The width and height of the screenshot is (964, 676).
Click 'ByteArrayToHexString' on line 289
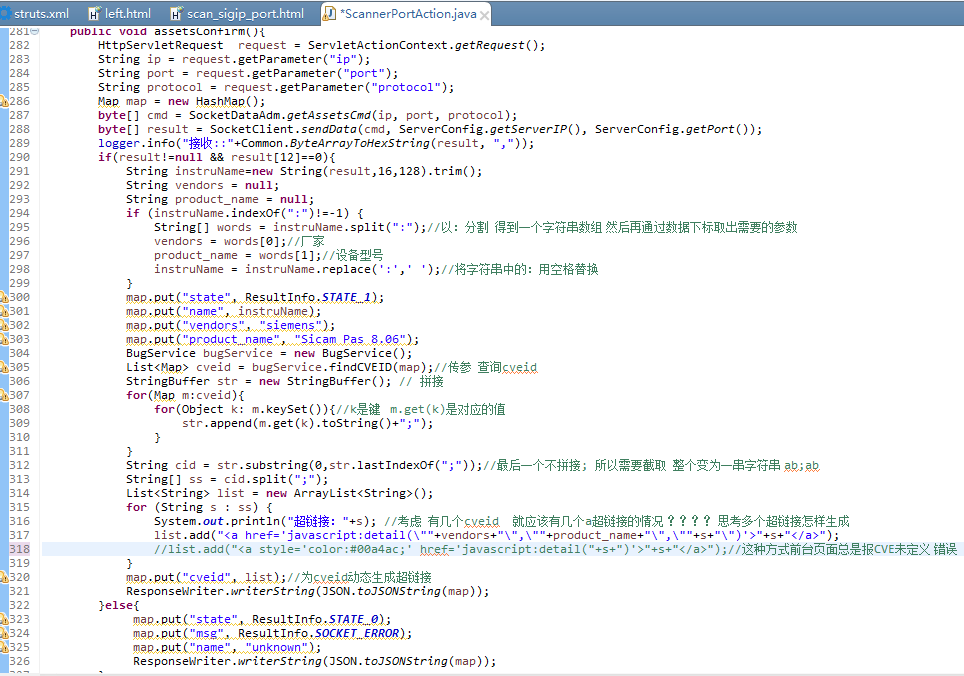360,143
